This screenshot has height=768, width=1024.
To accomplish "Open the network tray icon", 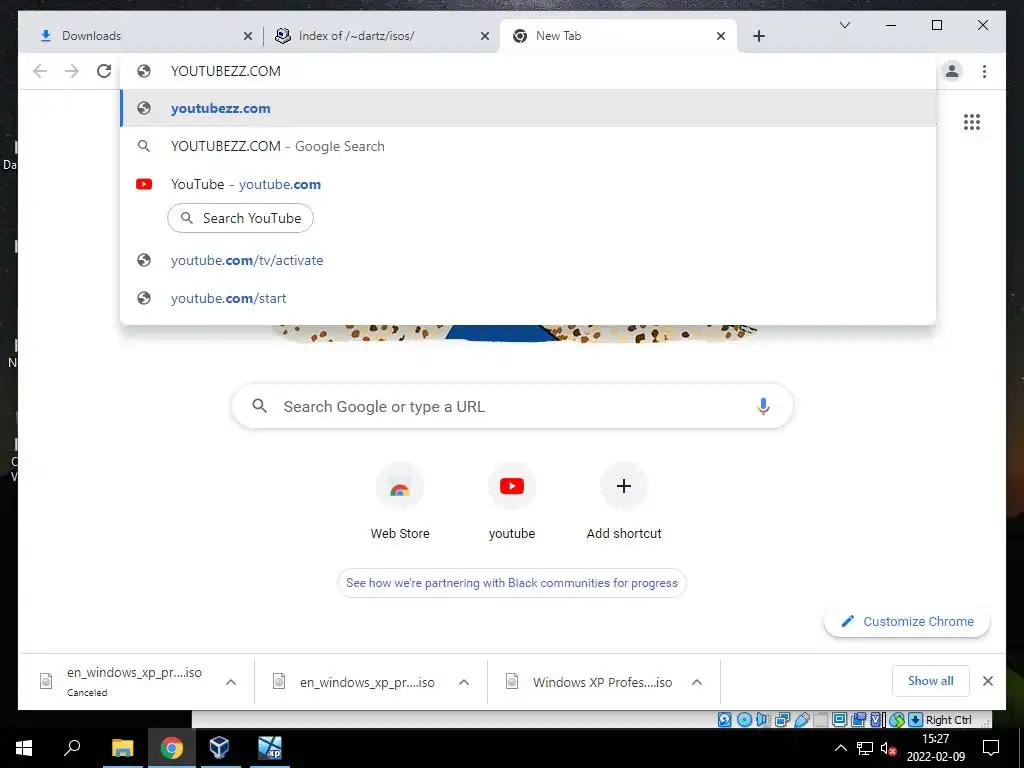I will click(x=865, y=748).
